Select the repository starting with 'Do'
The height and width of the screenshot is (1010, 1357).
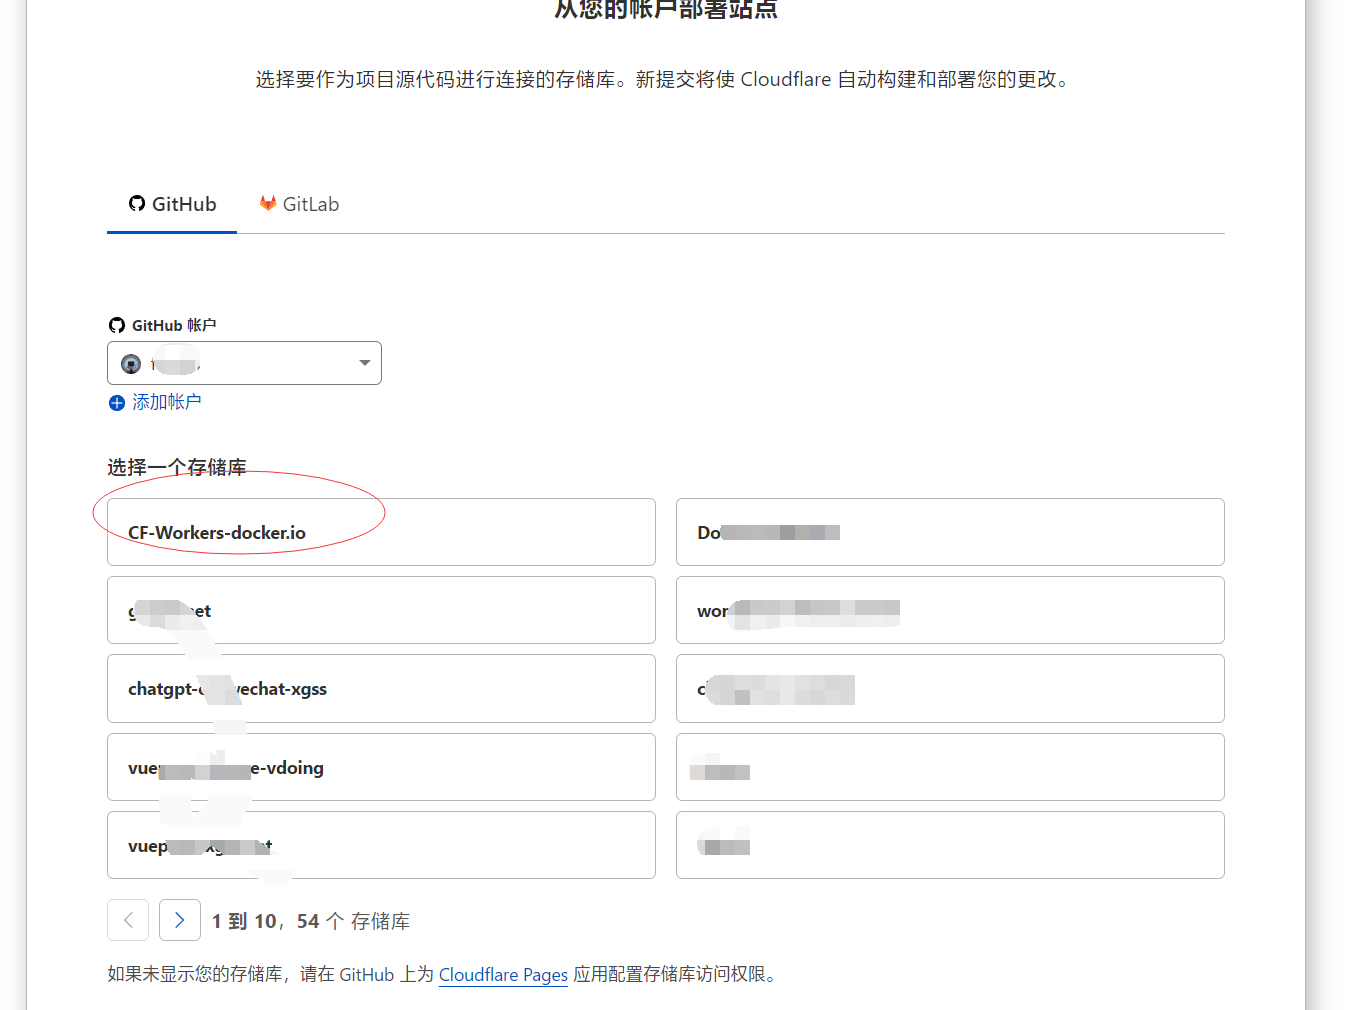coord(949,532)
